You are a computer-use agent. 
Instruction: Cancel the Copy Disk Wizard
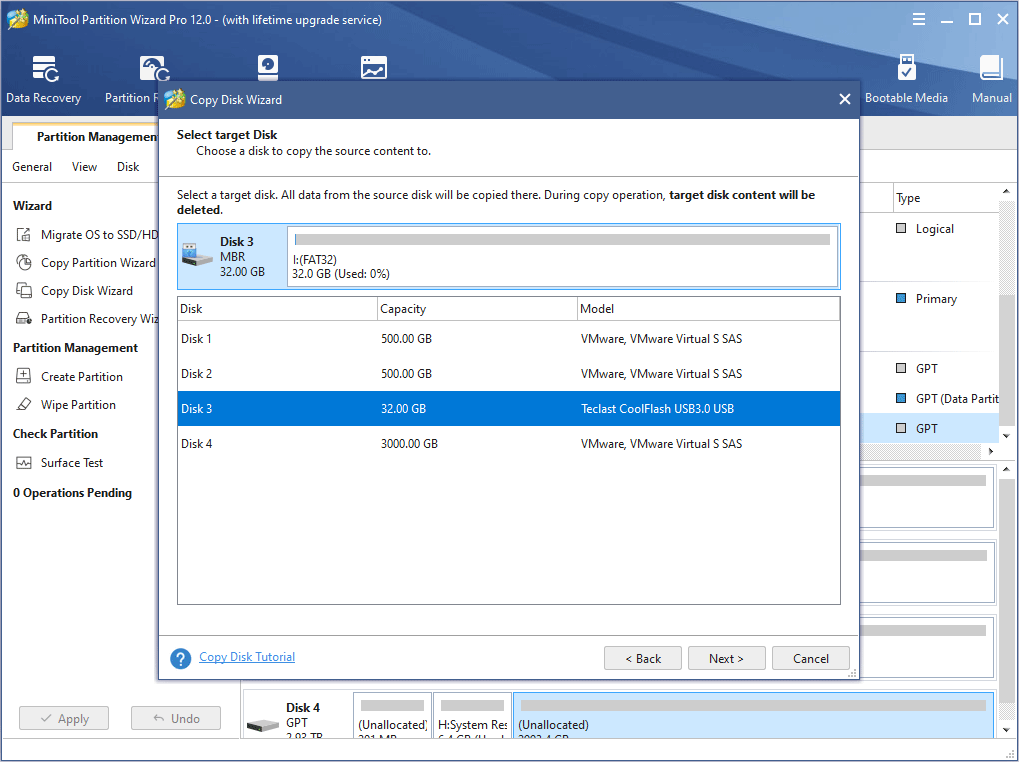810,658
